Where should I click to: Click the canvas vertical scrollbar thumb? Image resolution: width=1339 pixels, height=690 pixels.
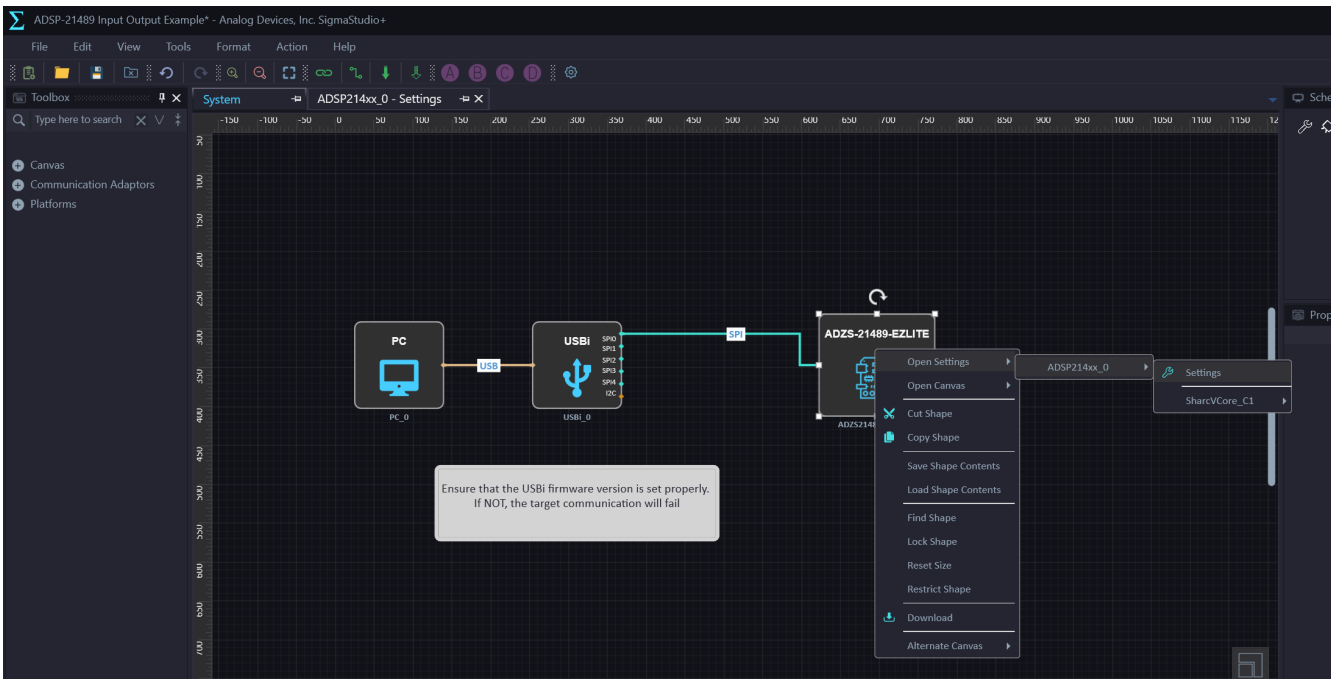(x=1271, y=396)
